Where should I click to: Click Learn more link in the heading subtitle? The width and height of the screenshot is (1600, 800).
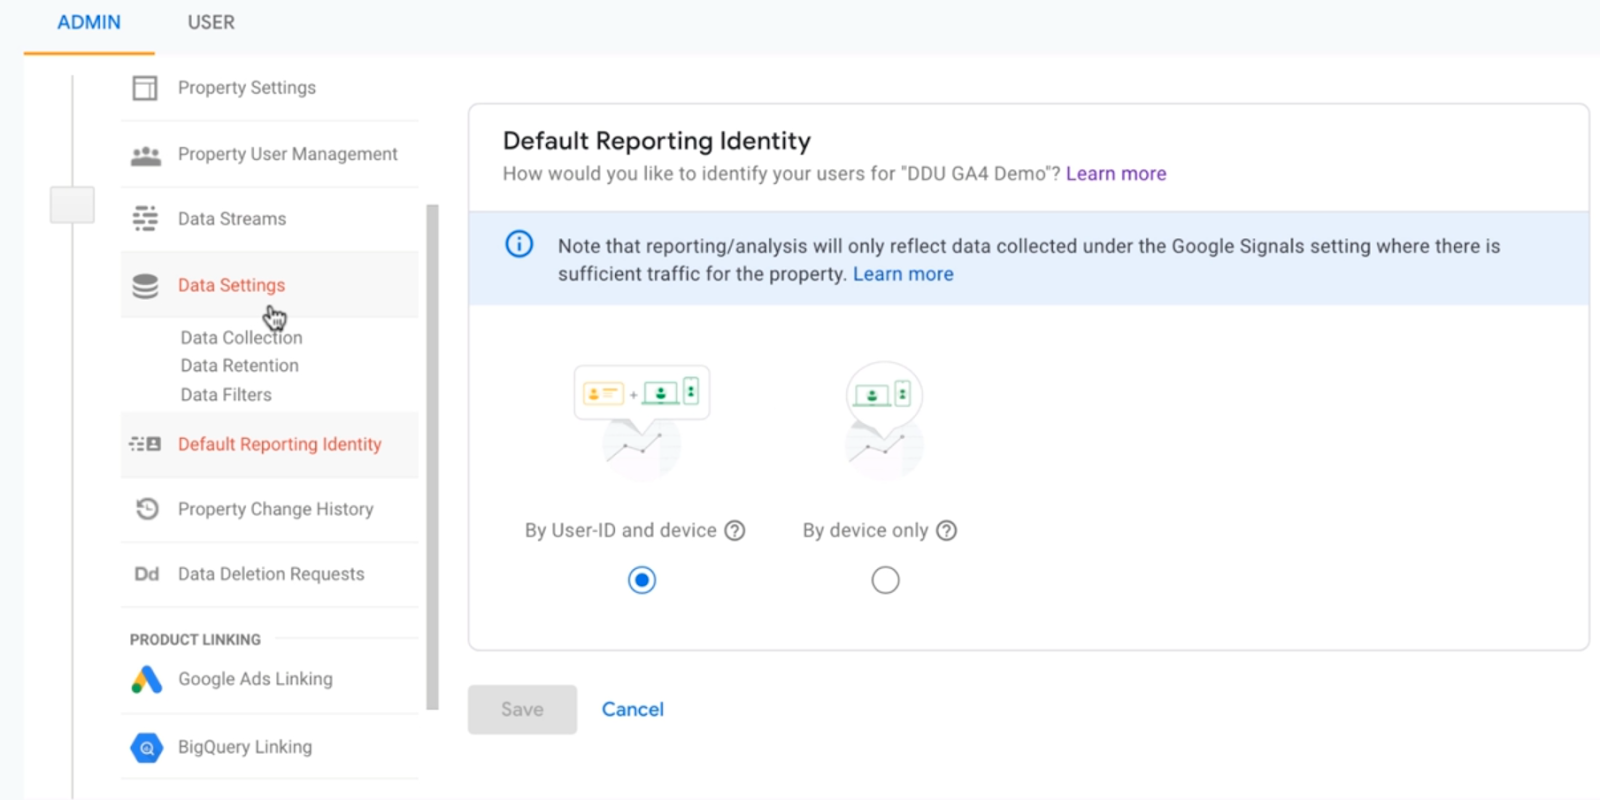pyautogui.click(x=1116, y=174)
